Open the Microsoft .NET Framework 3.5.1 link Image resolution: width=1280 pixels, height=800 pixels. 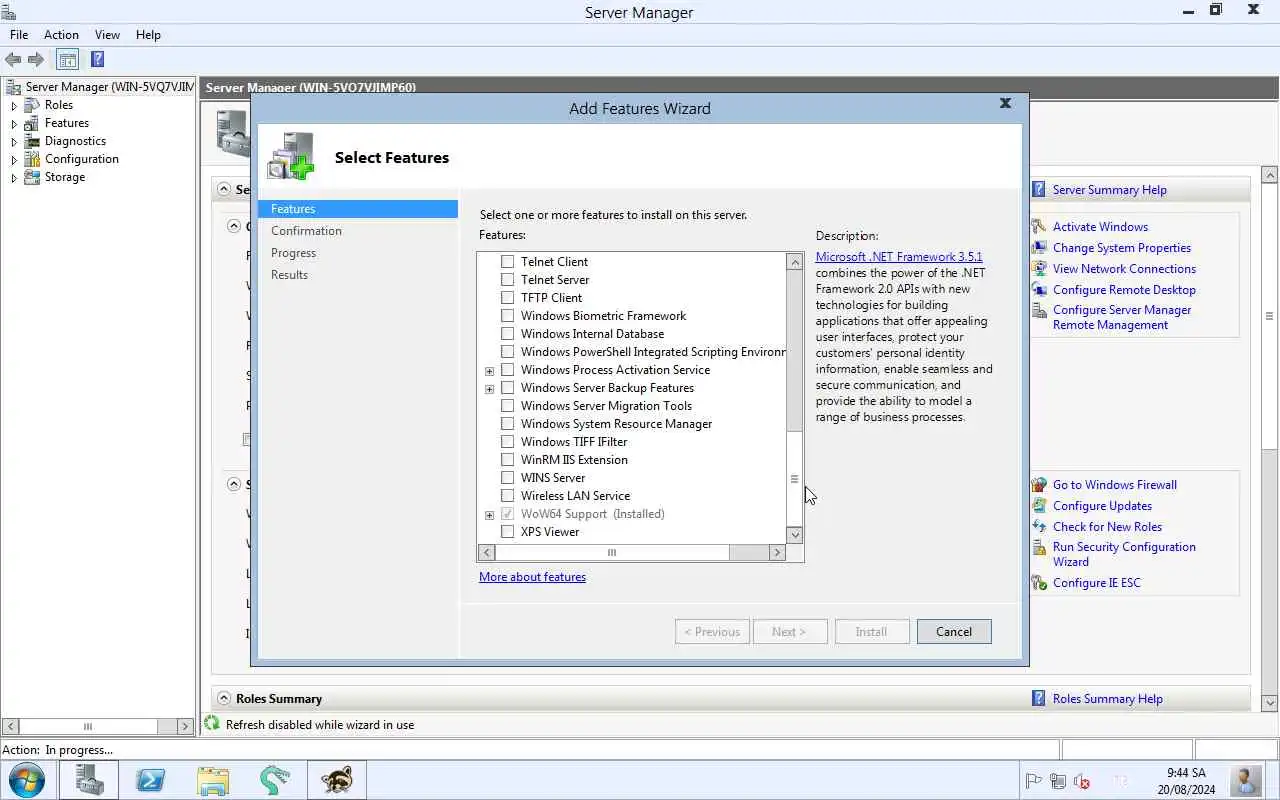coord(899,257)
